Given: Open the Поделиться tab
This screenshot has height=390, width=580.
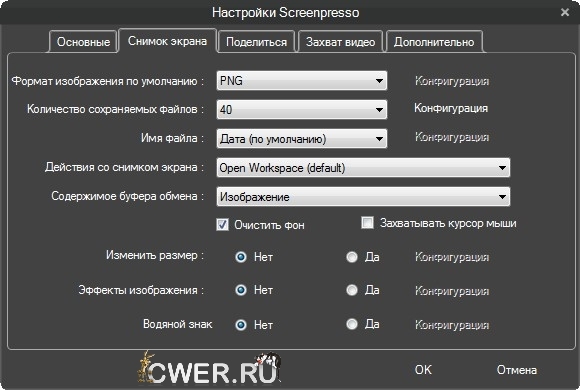Looking at the screenshot, I should 256,42.
